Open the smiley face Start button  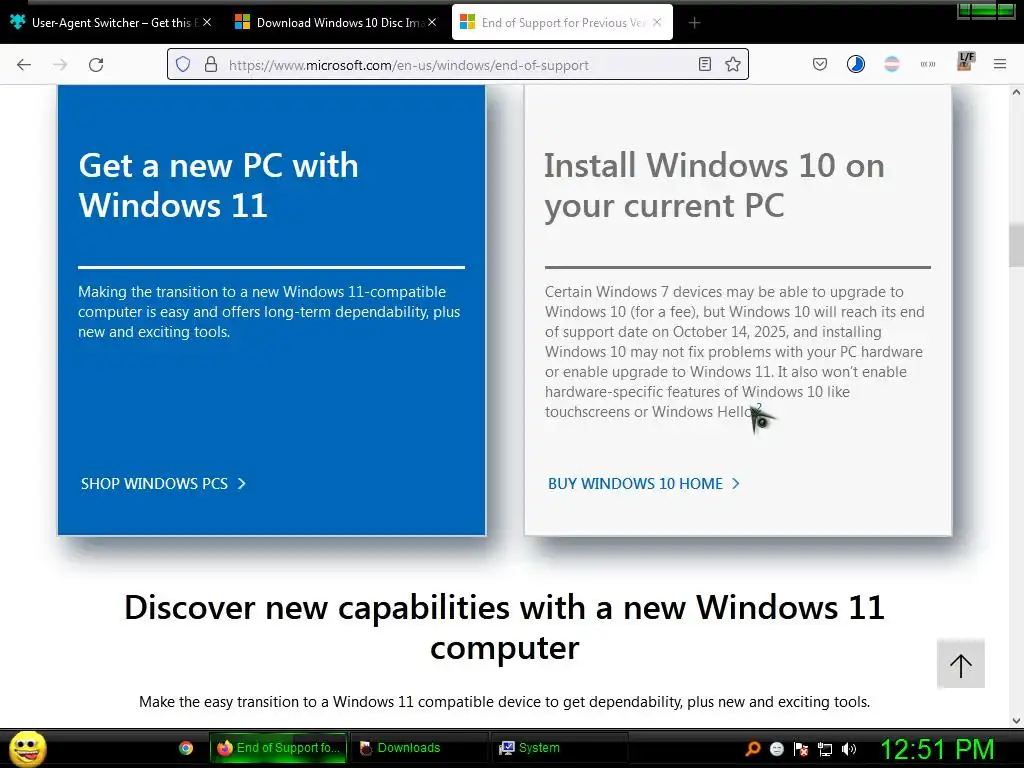[x=27, y=748]
